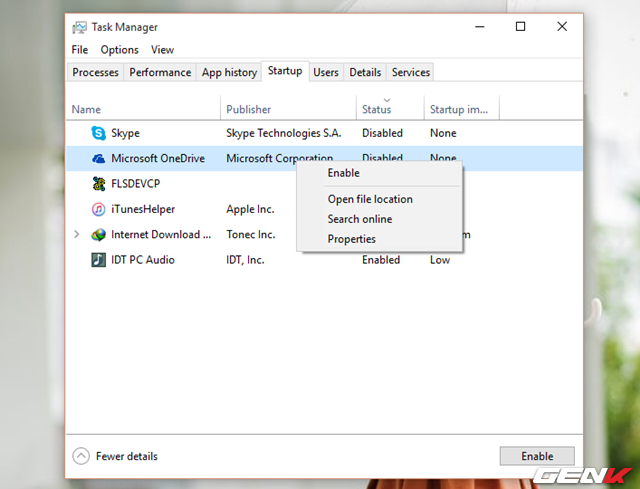Image resolution: width=640 pixels, height=489 pixels.
Task: Collapse view using the Fewer details arrow icon
Action: 81,456
